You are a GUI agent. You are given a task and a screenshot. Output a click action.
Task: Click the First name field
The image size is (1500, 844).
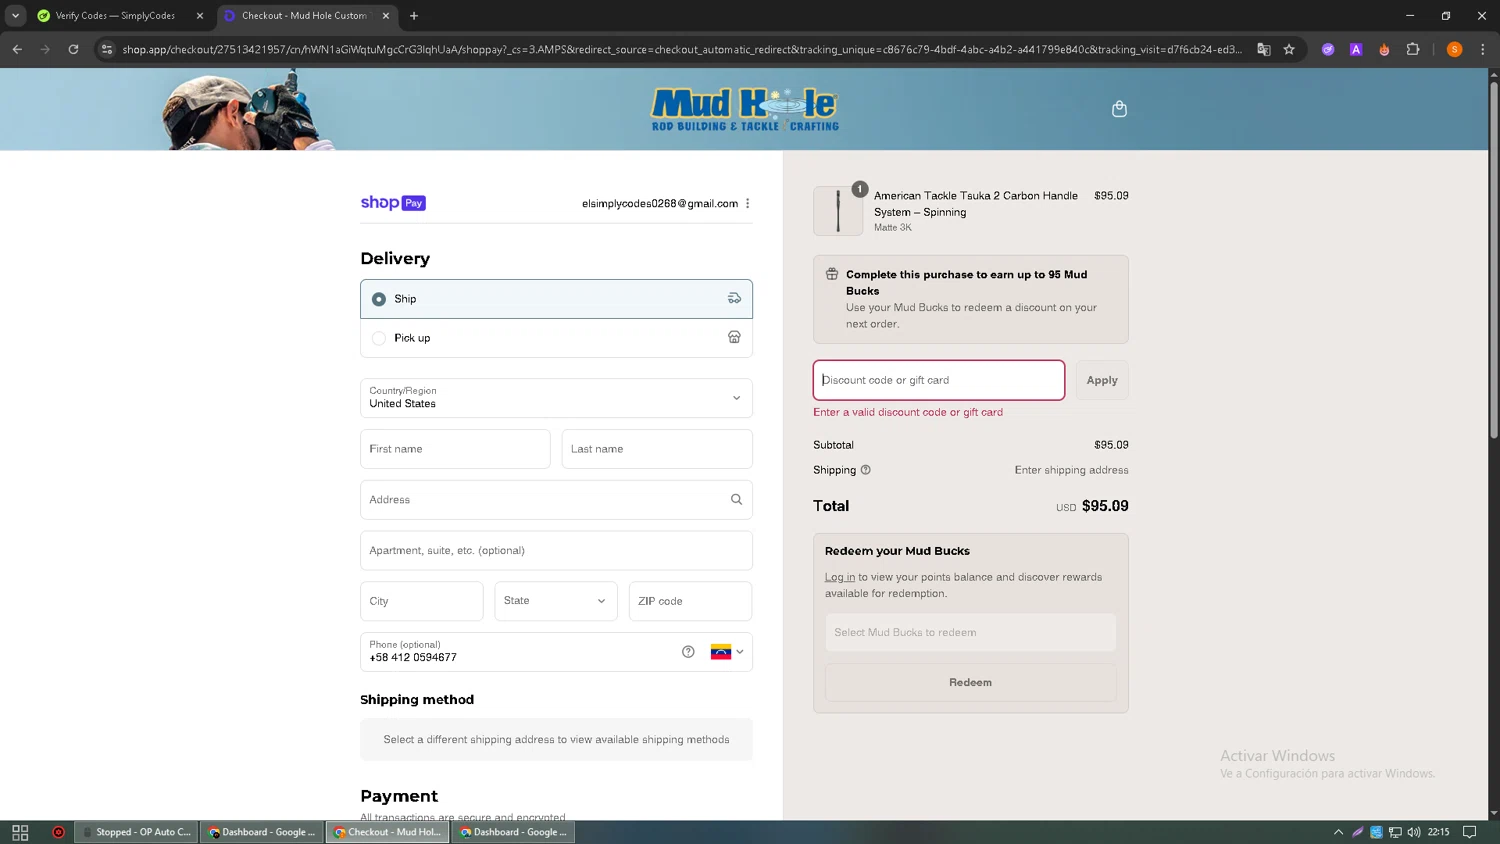(x=455, y=449)
